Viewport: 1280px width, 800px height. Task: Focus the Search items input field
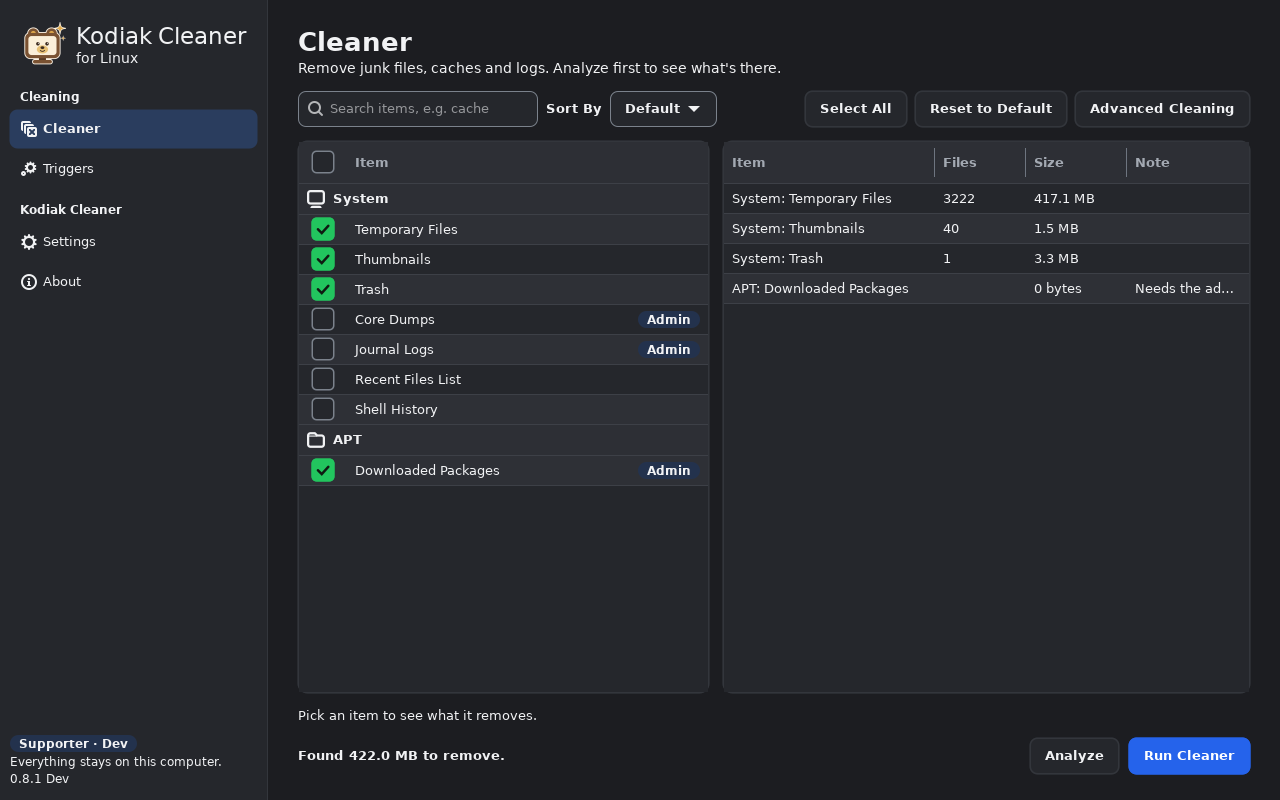418,109
